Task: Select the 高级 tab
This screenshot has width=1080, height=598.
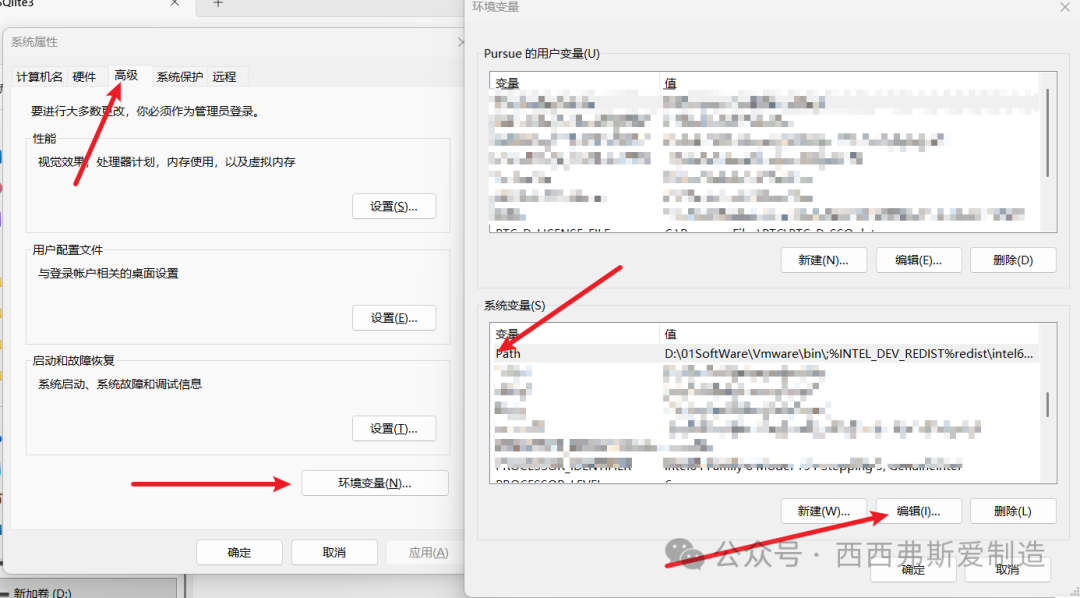Action: click(x=126, y=76)
